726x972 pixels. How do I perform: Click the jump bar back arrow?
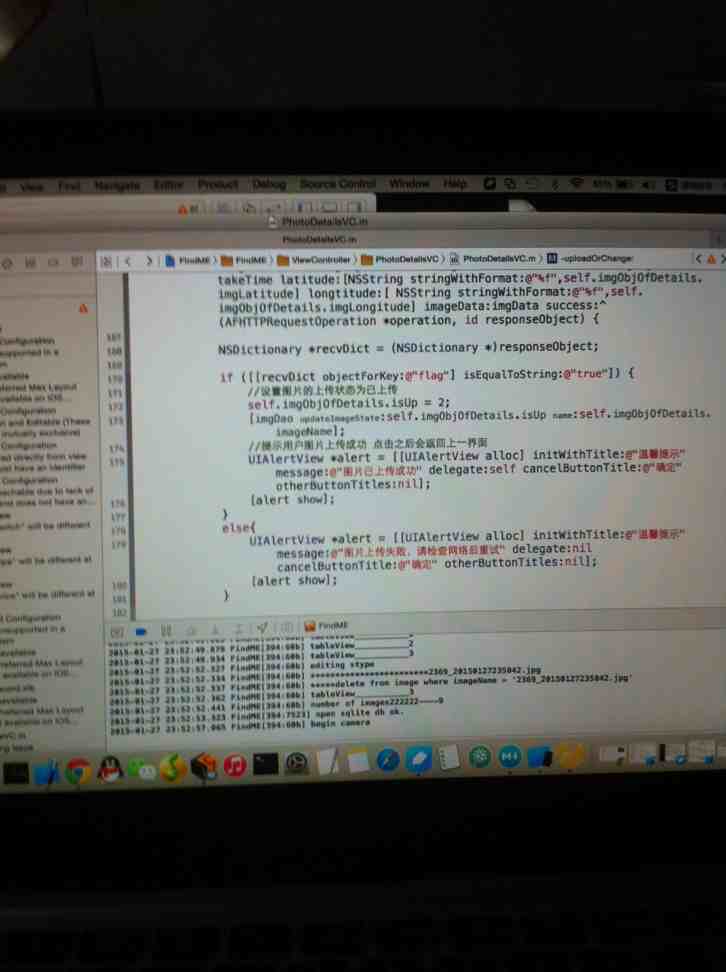[x=127, y=261]
